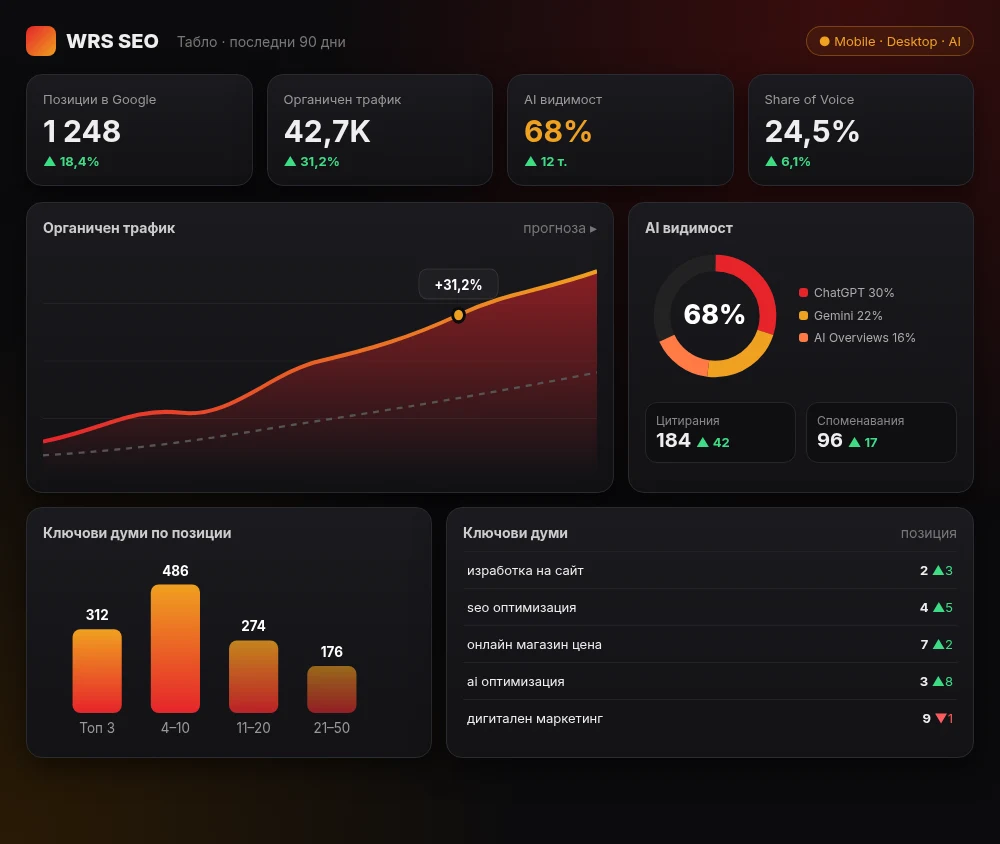Click the green up arrow beside 12 т.
The height and width of the screenshot is (844, 1000).
point(531,161)
